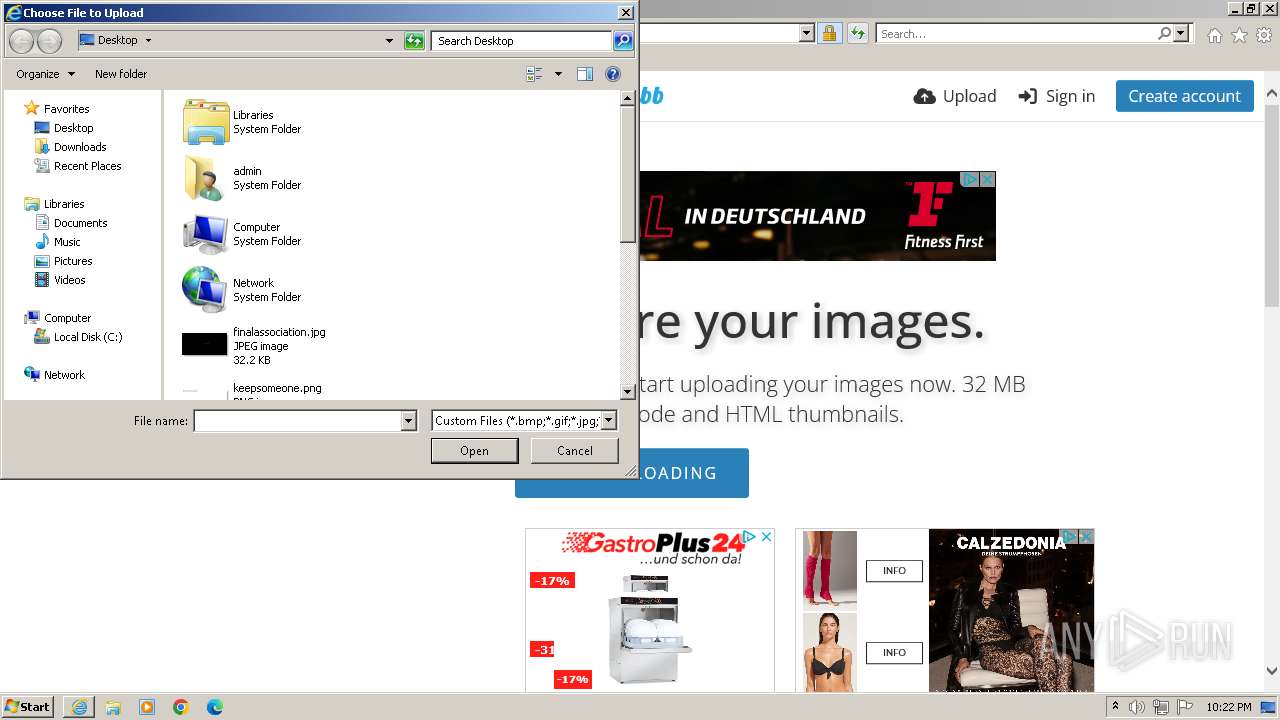The image size is (1280, 720).
Task: Select keepsomeone.png file name
Action: (277, 388)
